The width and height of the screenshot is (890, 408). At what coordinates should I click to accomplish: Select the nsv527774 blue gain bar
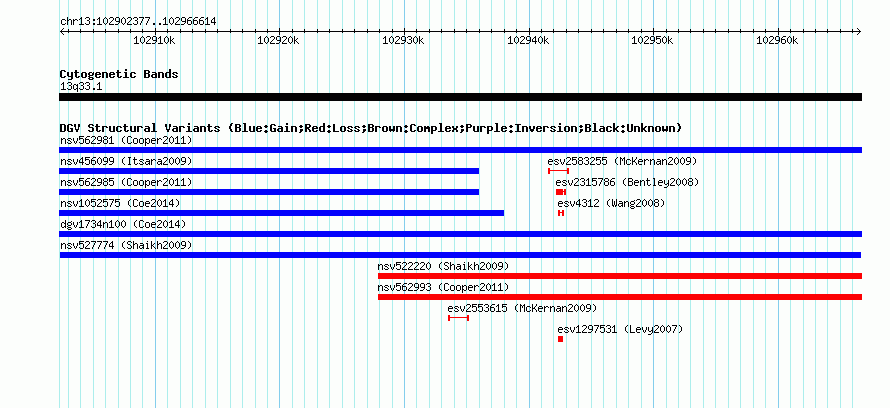click(460, 255)
